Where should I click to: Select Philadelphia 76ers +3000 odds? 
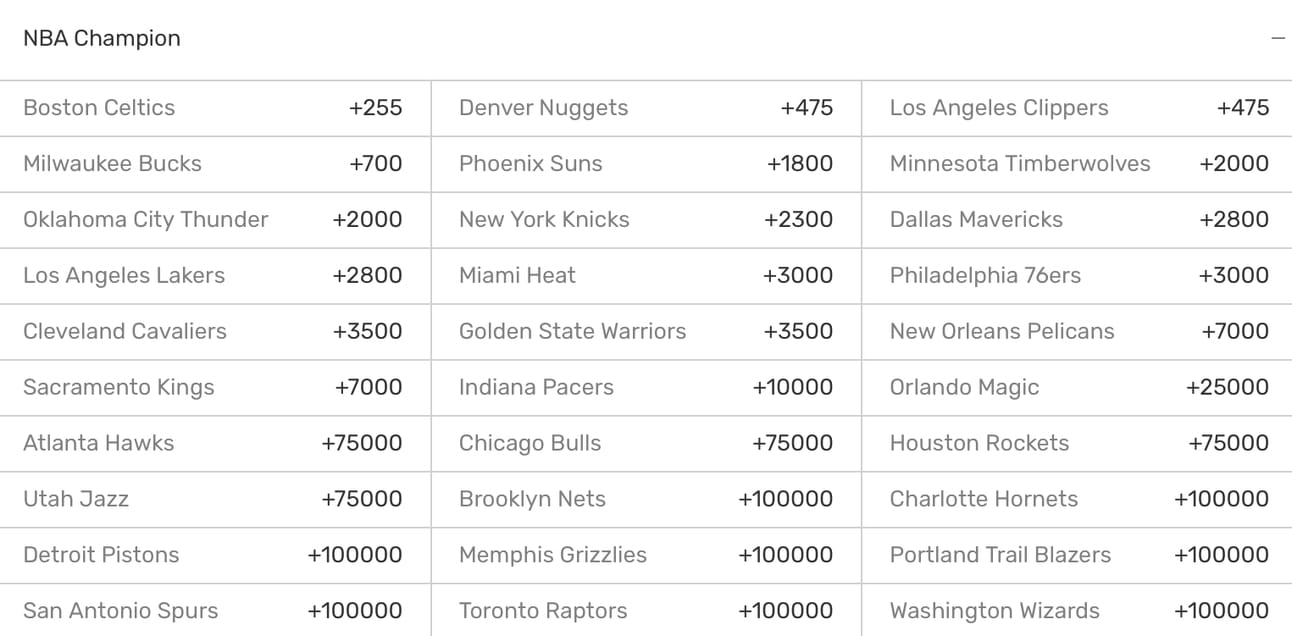pos(1077,276)
